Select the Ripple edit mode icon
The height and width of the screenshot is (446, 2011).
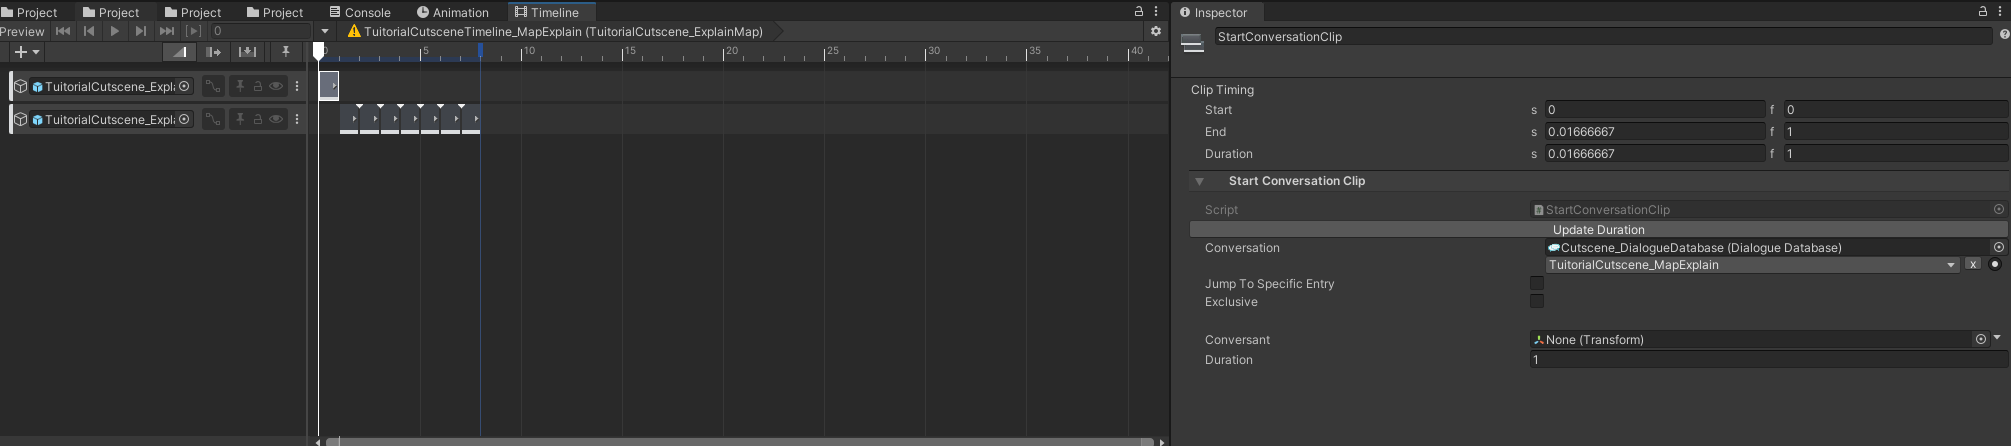tap(213, 52)
